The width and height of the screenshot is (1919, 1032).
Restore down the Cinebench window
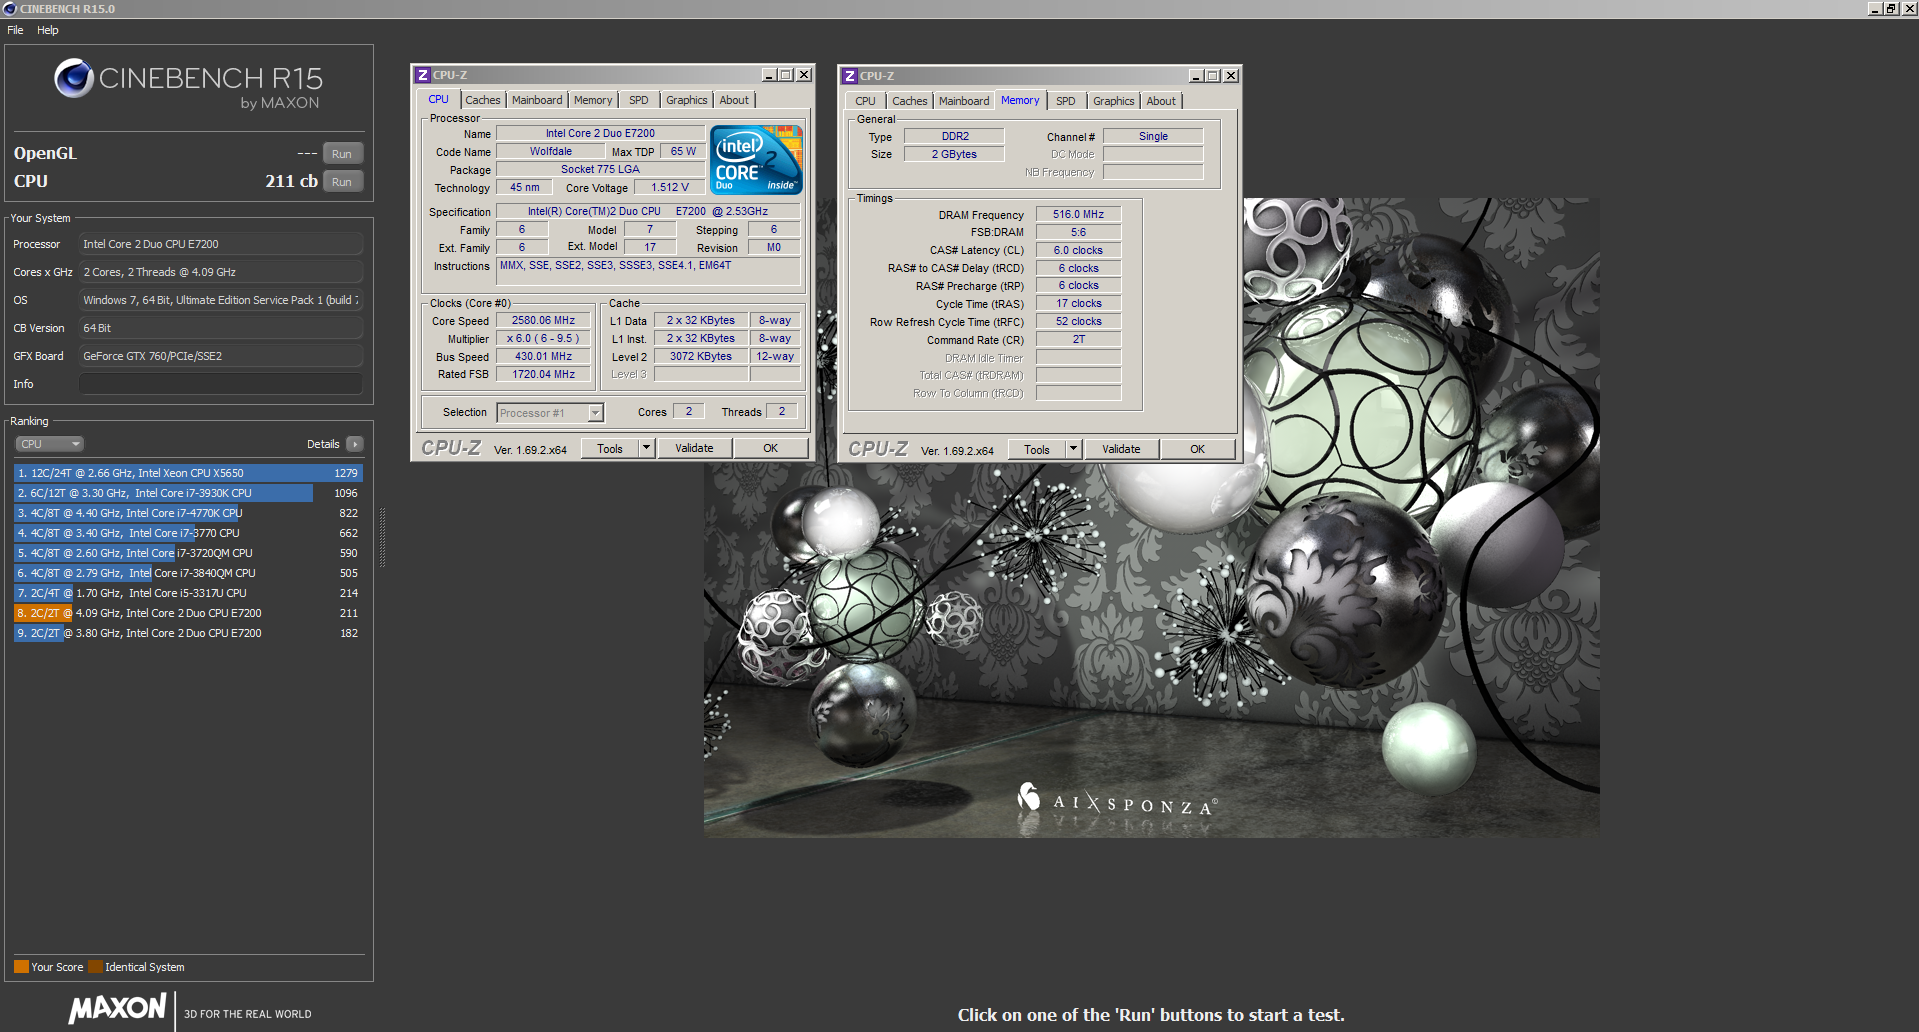(1891, 9)
